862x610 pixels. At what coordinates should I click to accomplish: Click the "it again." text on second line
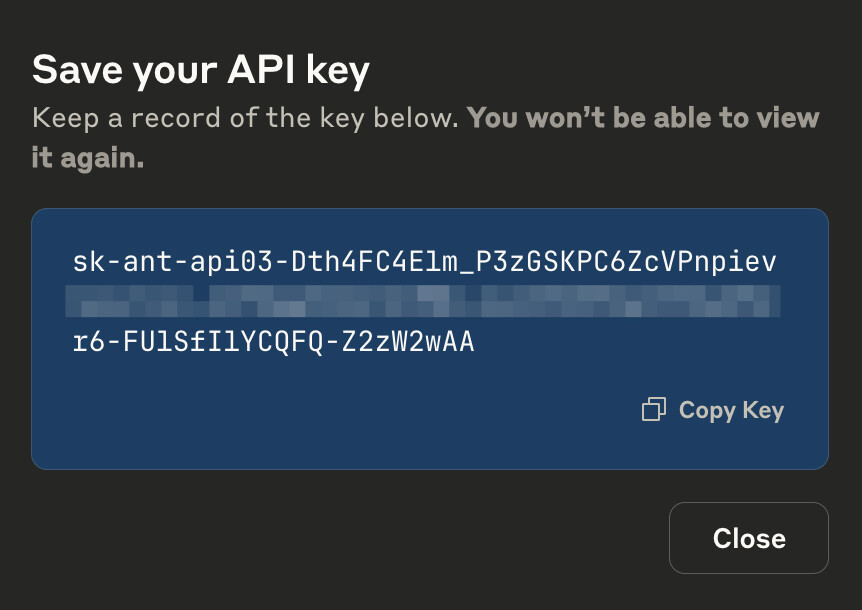[88, 158]
